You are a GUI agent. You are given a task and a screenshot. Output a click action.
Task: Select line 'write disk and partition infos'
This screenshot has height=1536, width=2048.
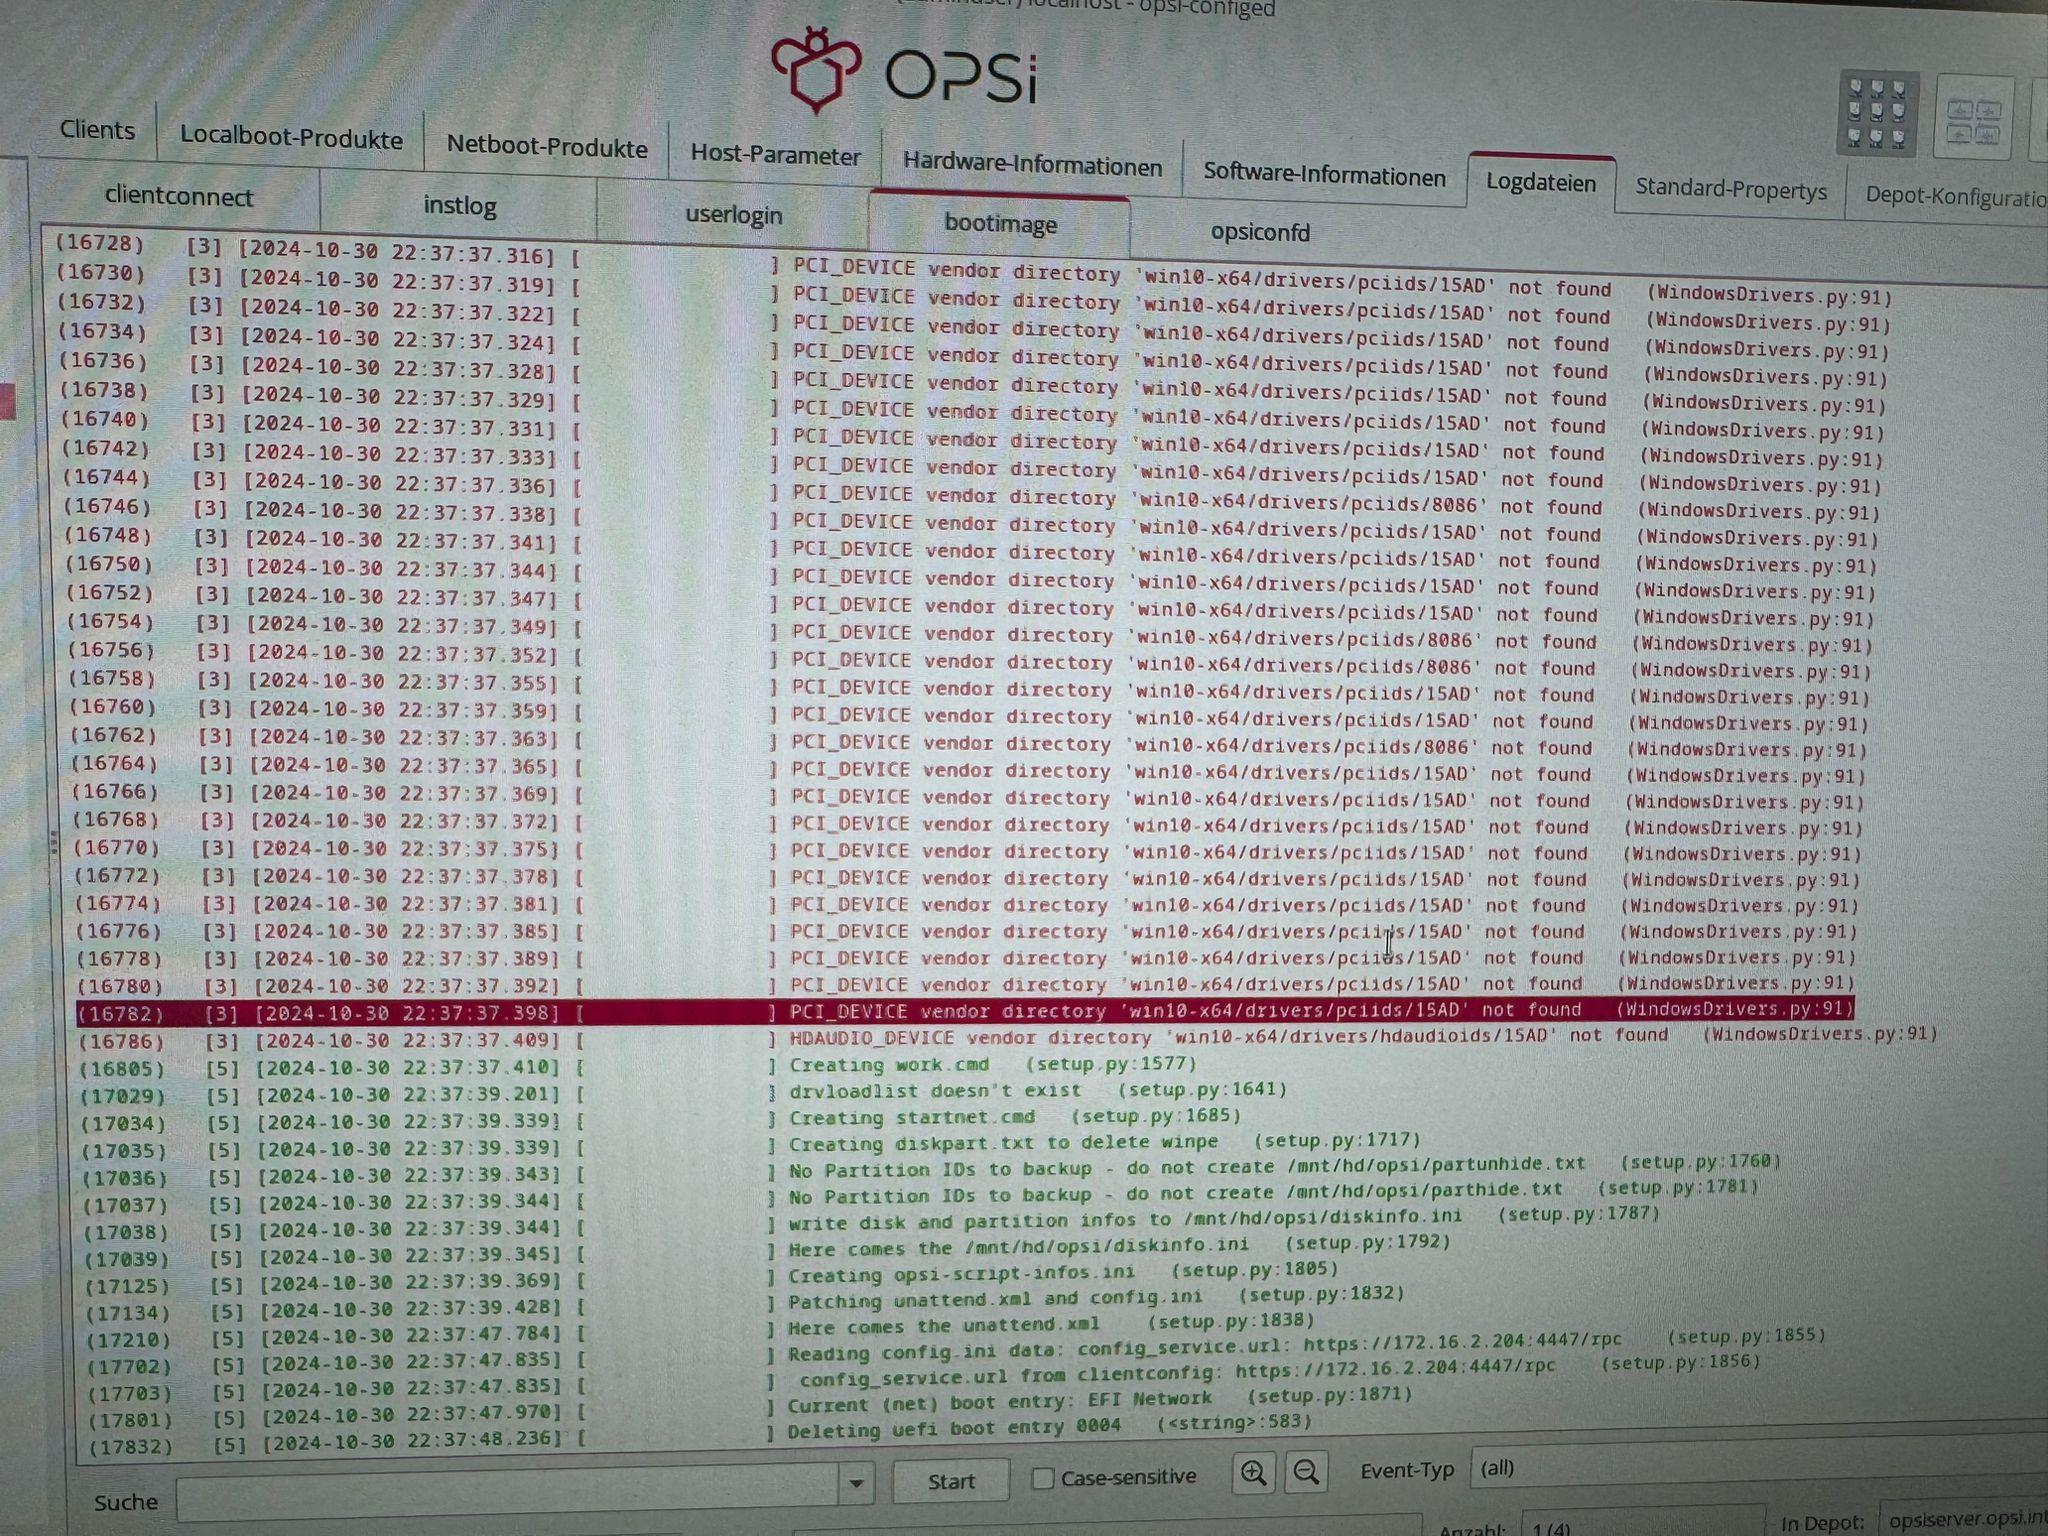pos(872,1223)
